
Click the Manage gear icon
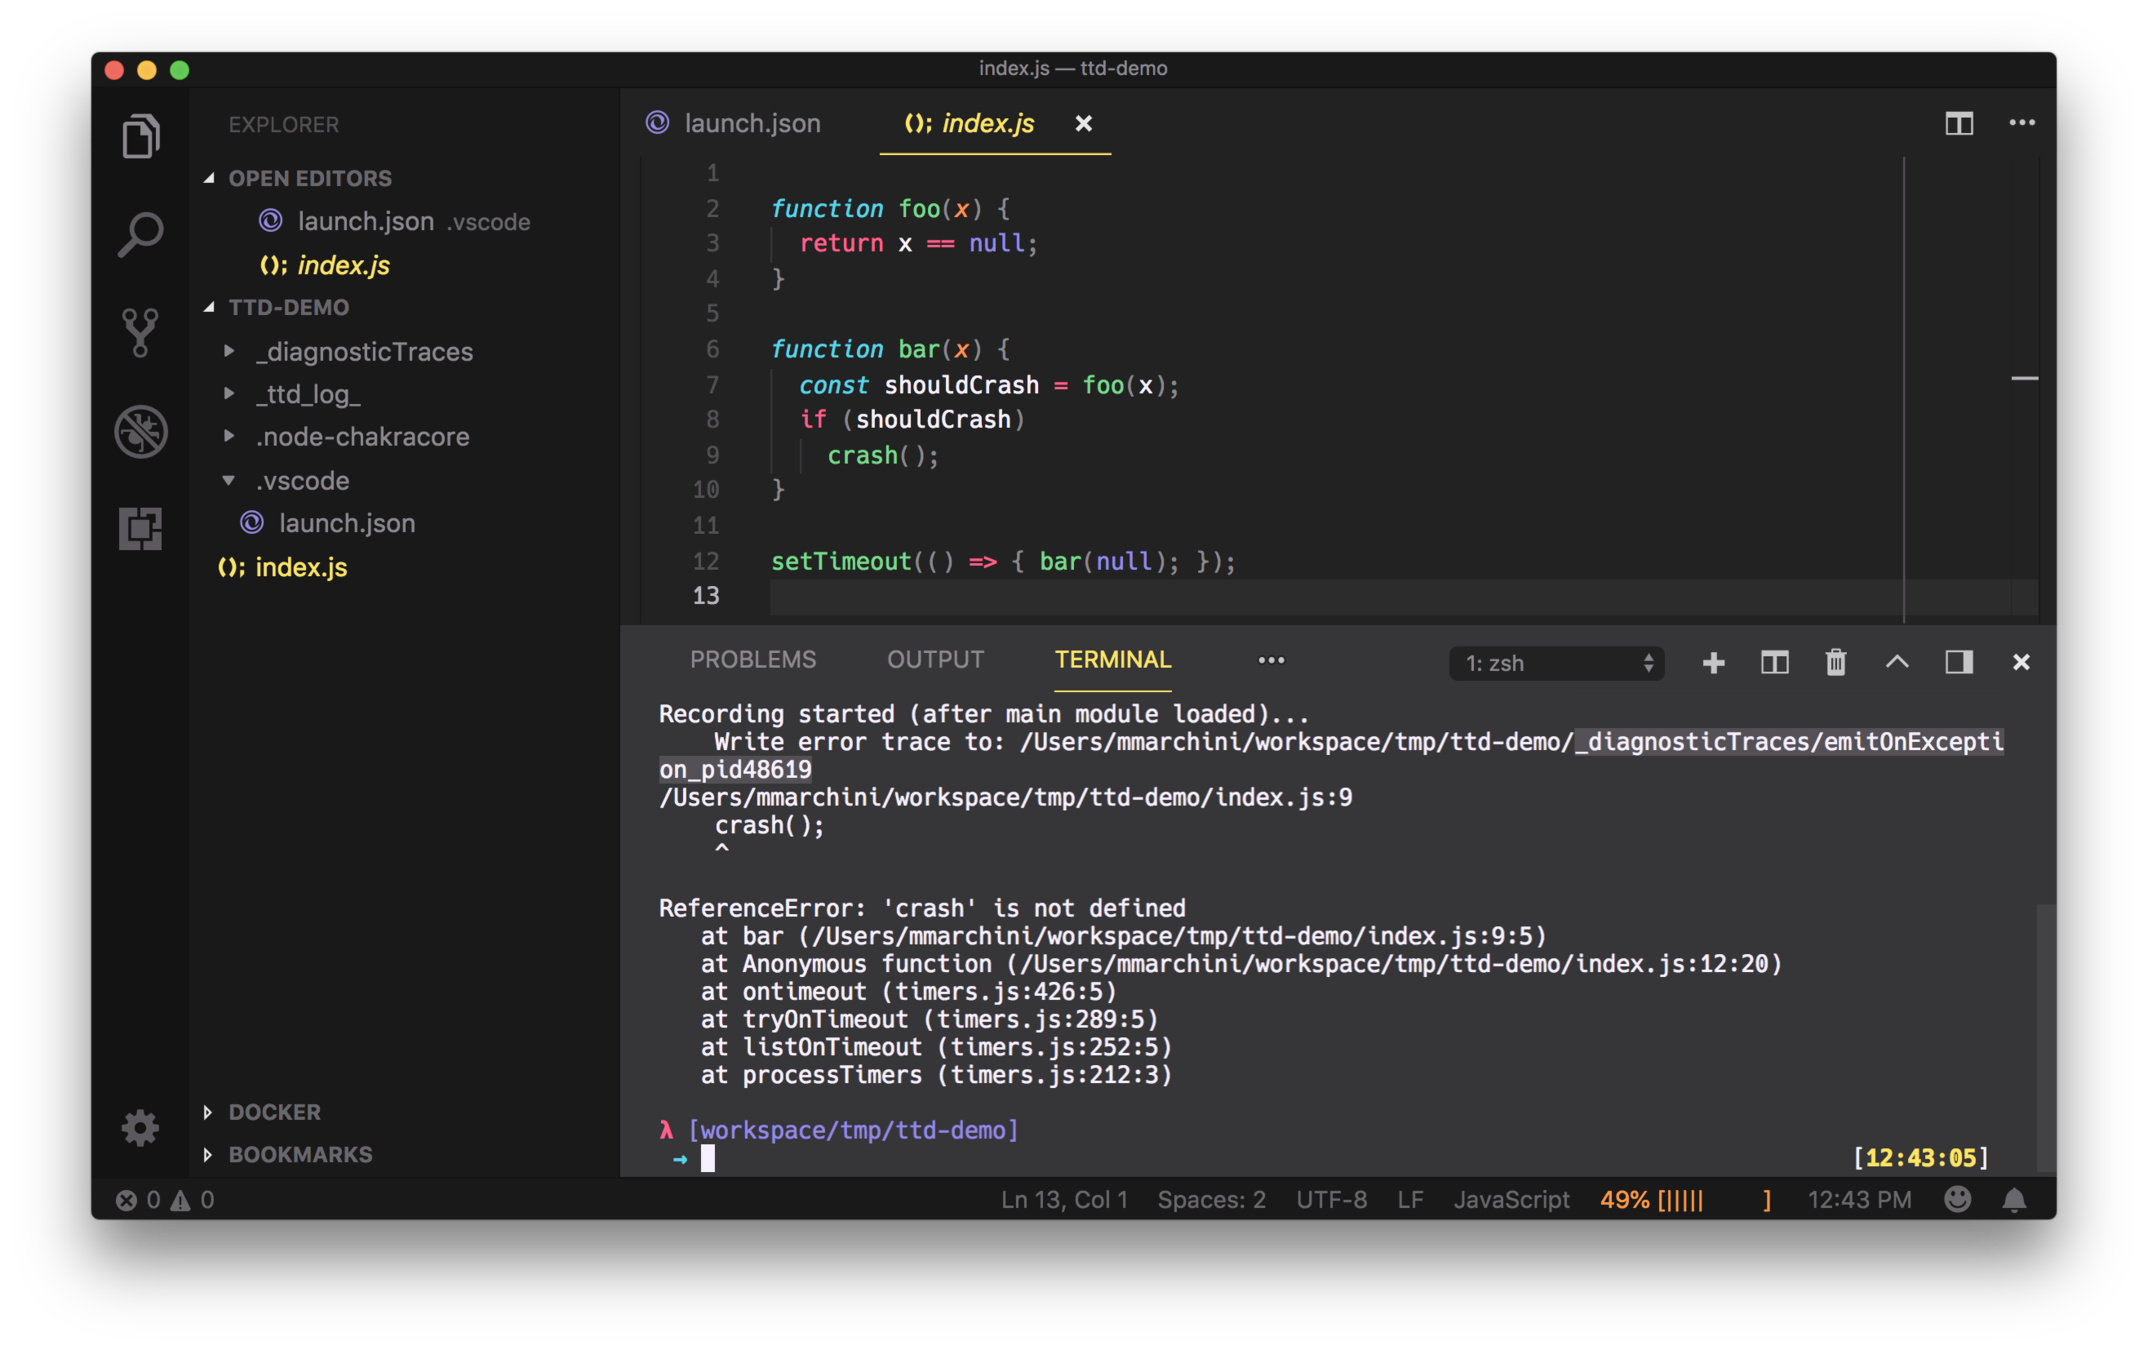[140, 1127]
